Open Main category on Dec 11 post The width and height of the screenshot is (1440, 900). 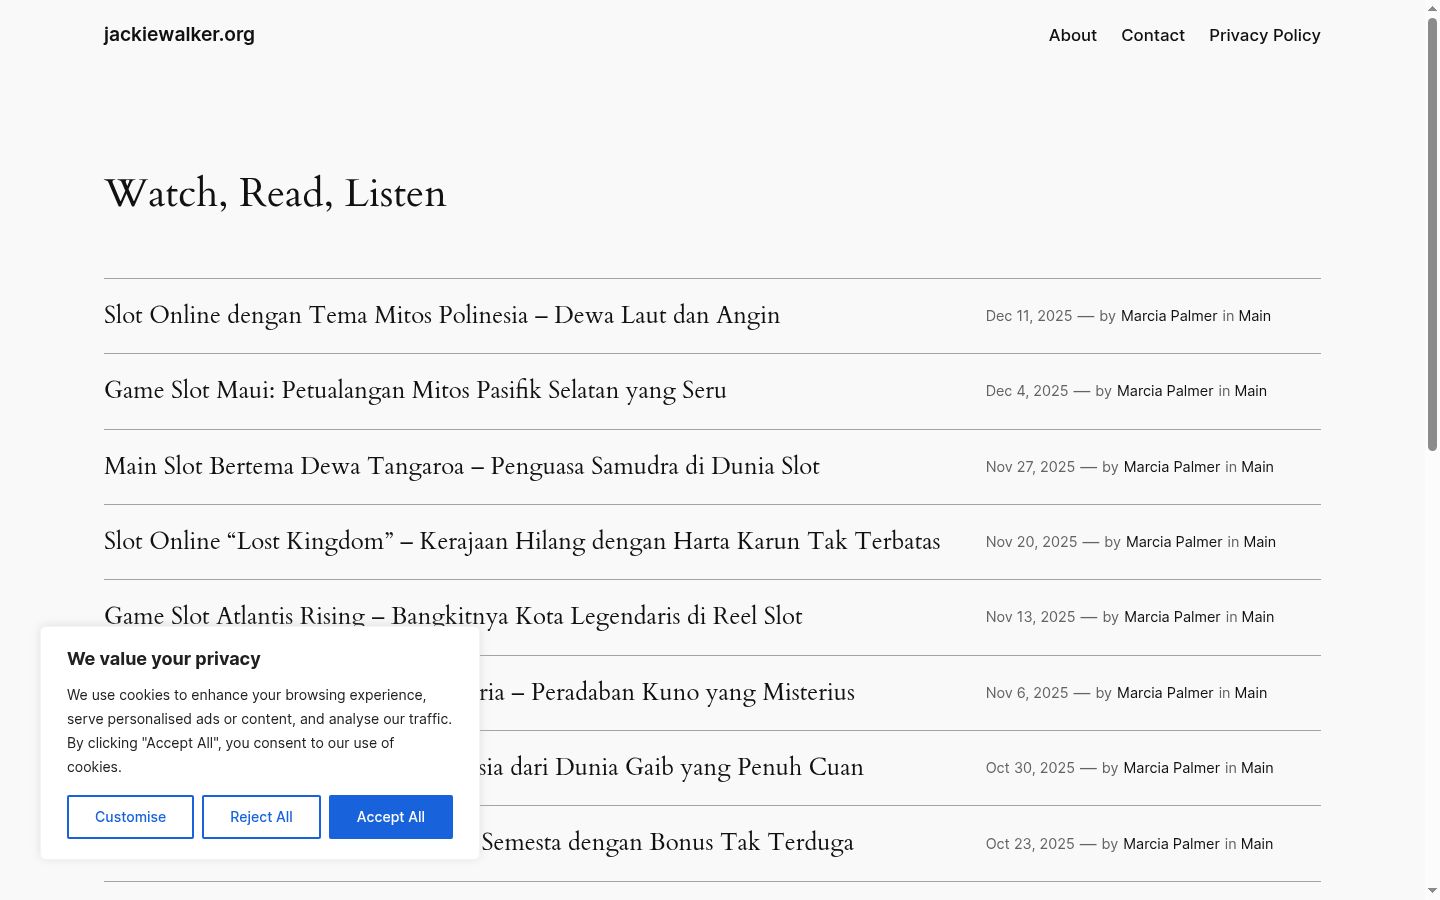coord(1255,316)
